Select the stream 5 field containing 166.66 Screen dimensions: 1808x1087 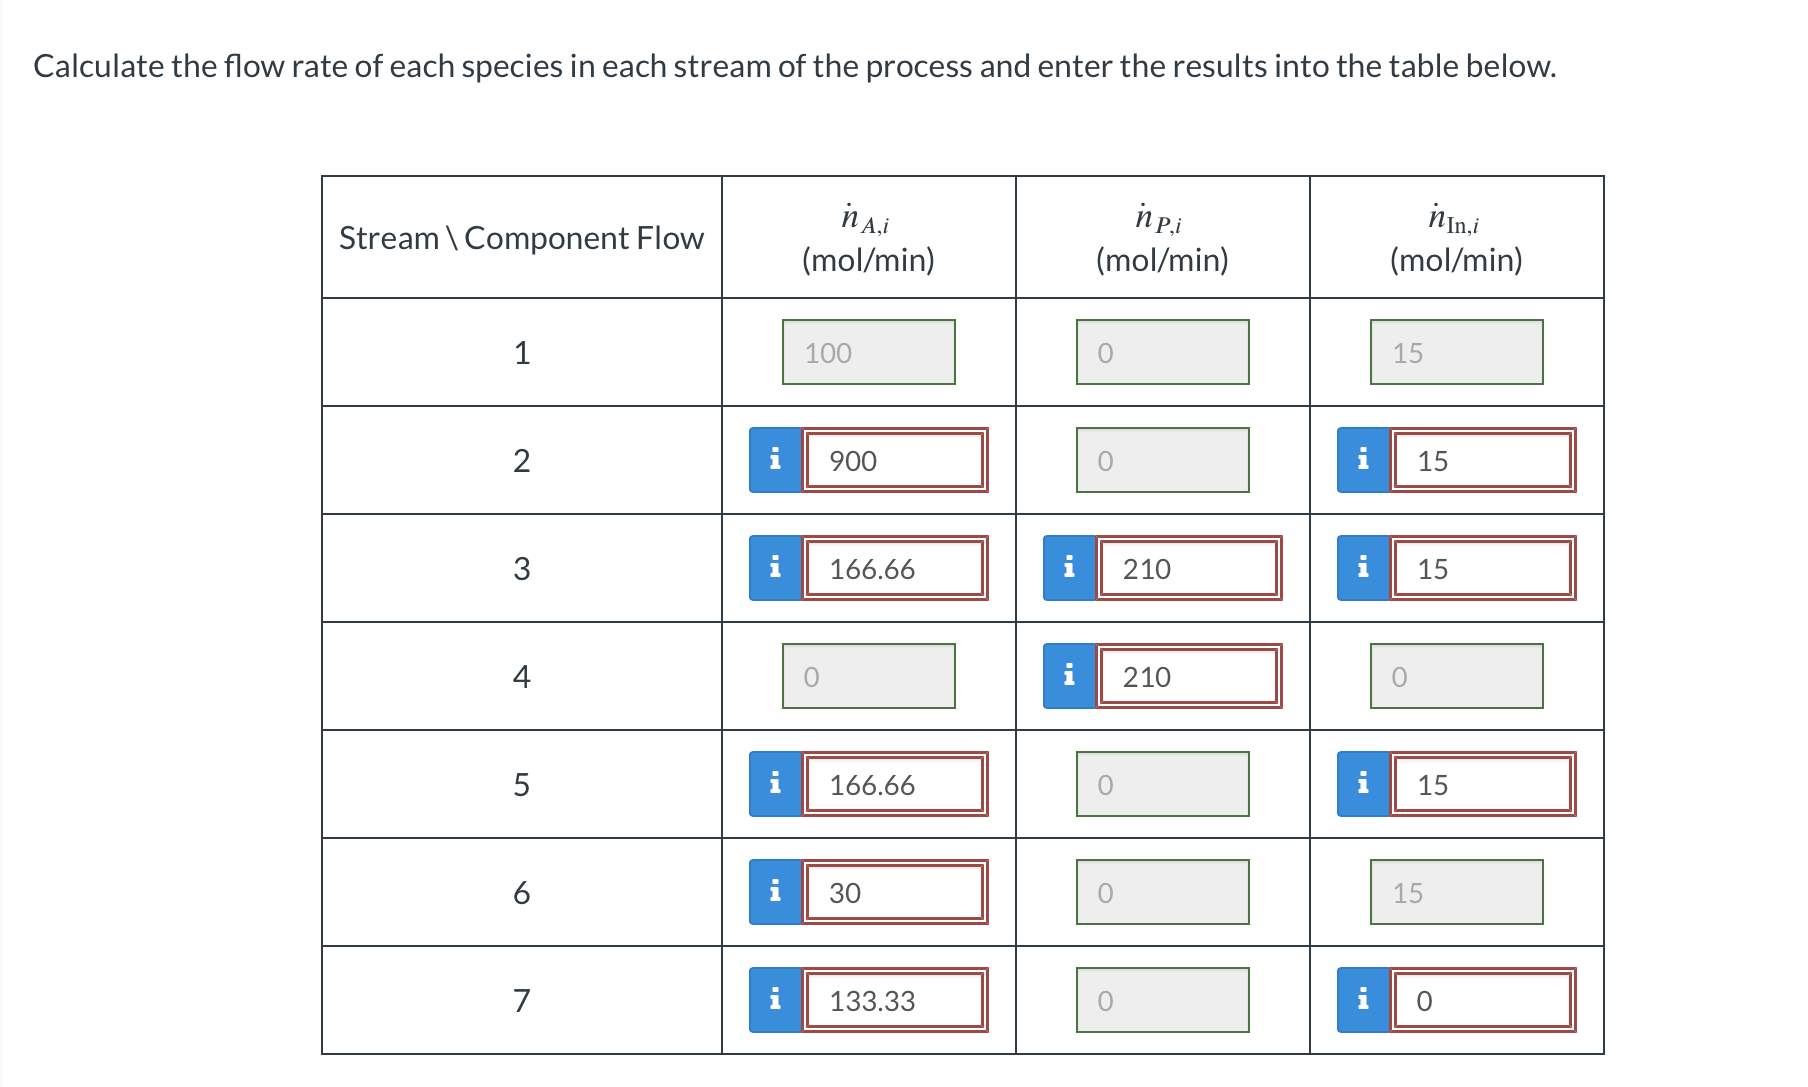pyautogui.click(x=895, y=784)
